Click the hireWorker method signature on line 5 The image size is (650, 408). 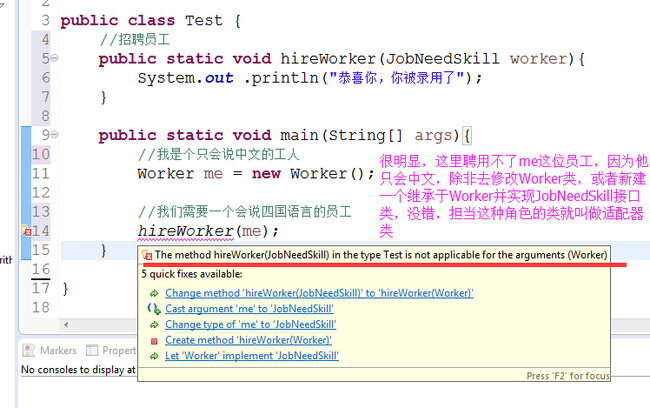pyautogui.click(x=342, y=58)
